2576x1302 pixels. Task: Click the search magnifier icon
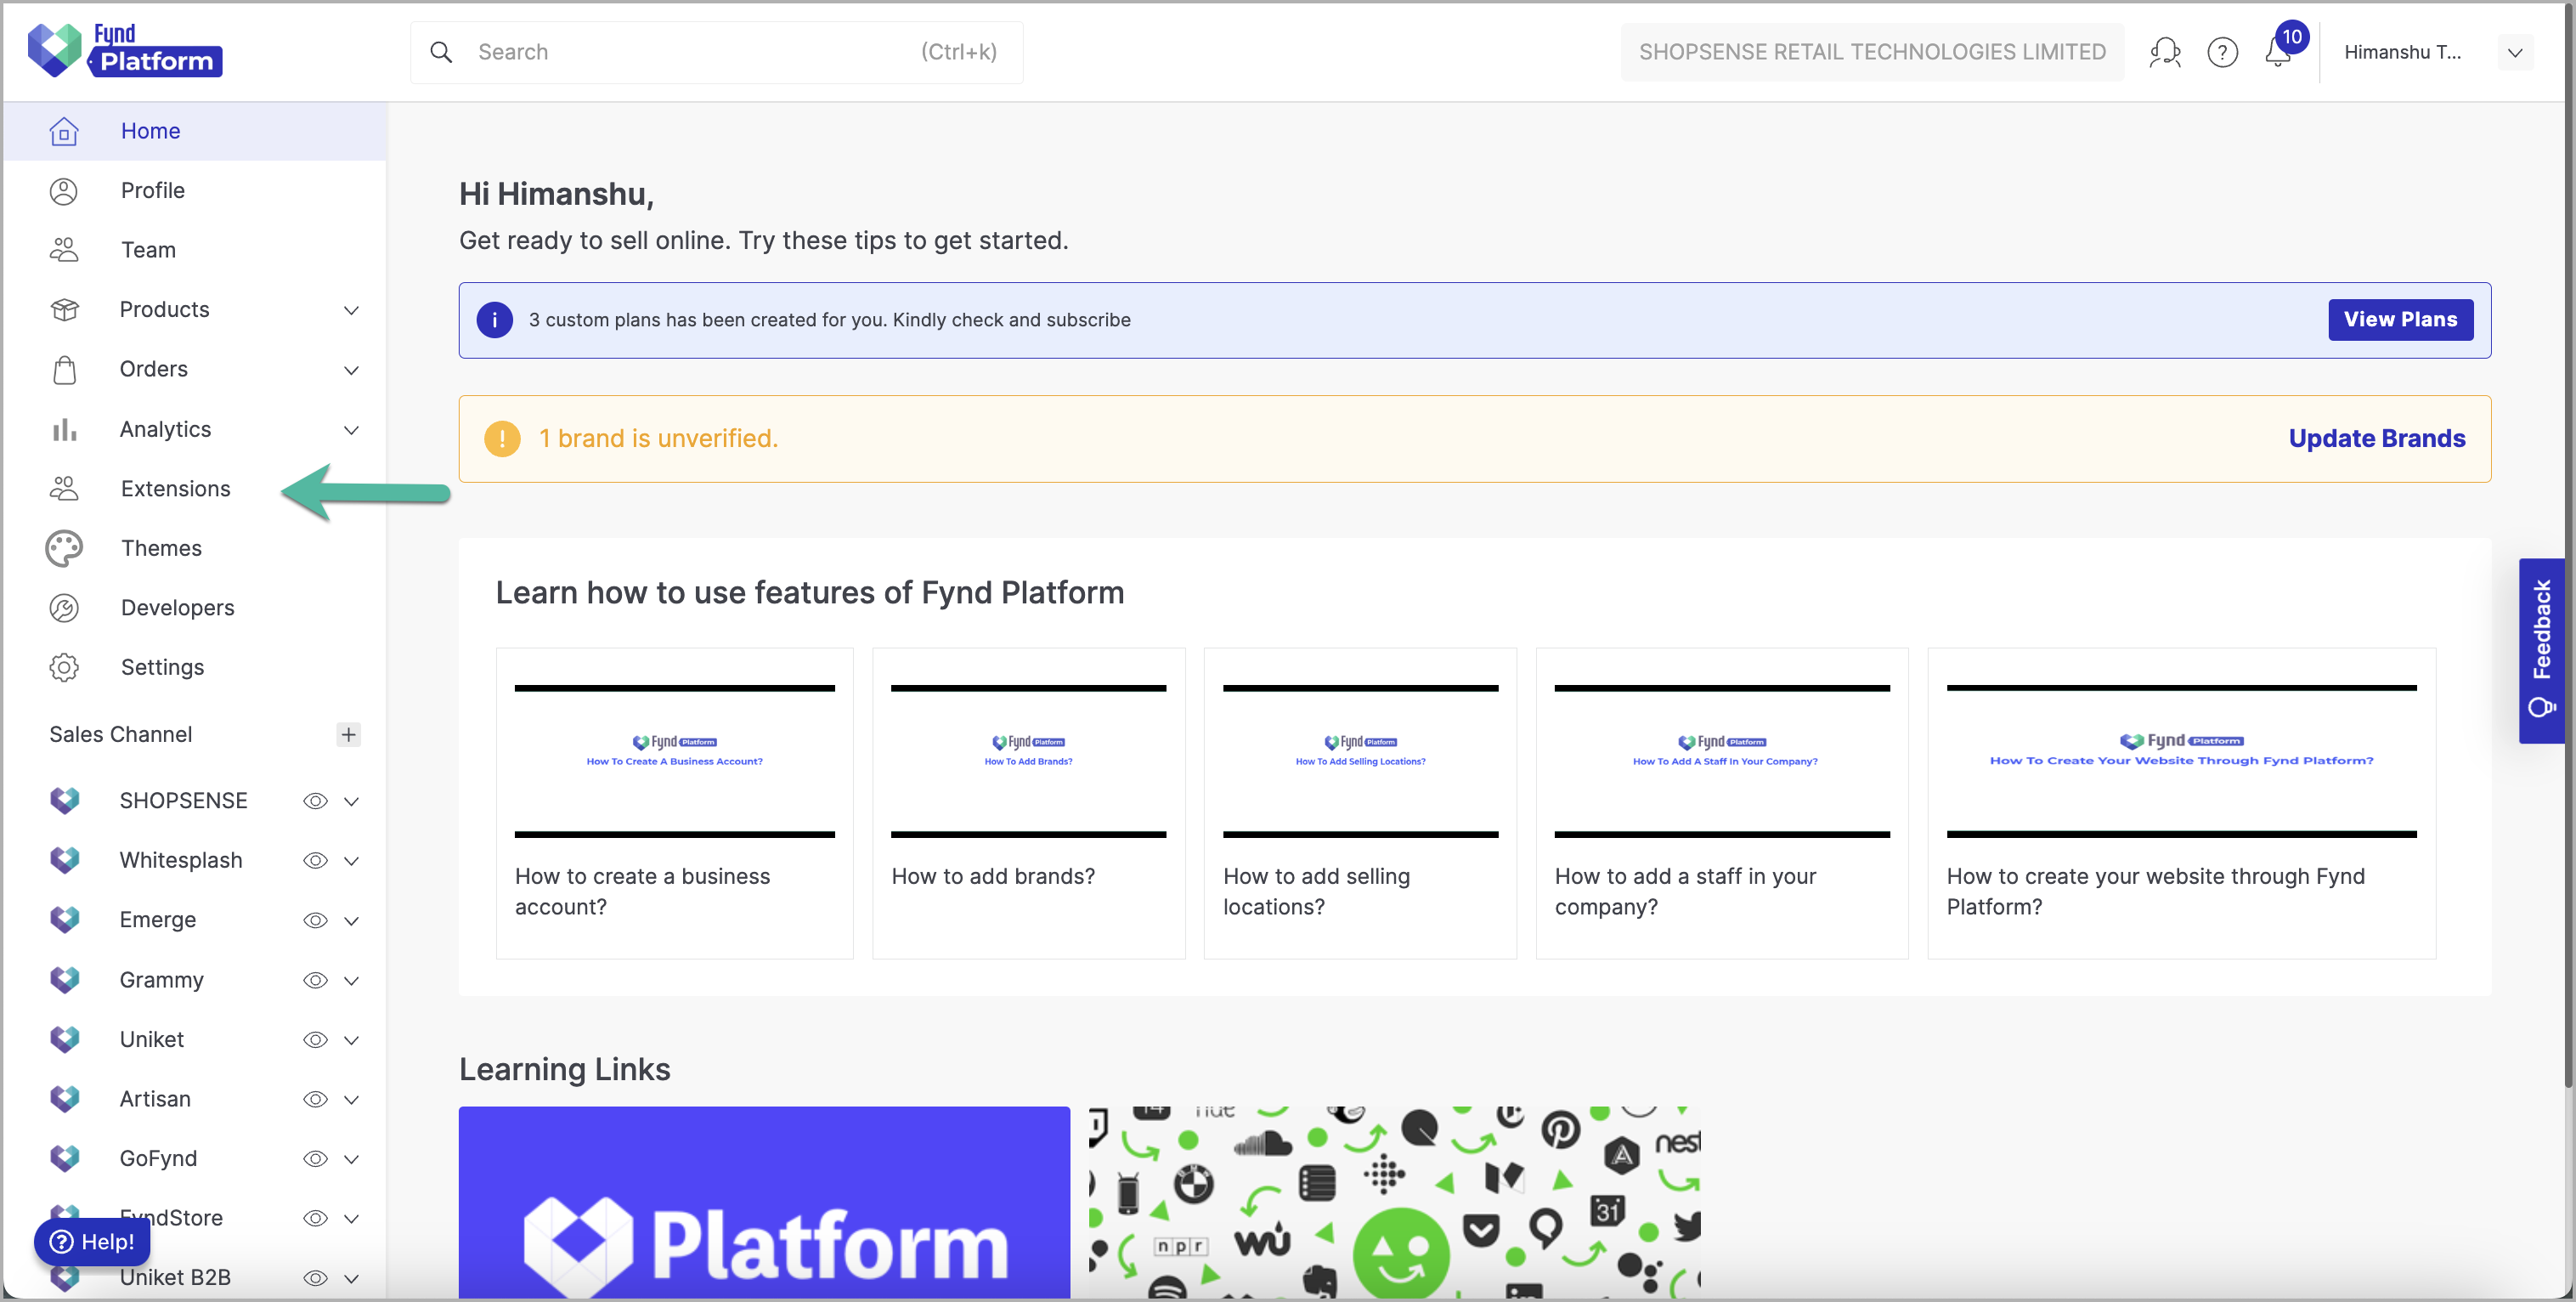pos(441,52)
